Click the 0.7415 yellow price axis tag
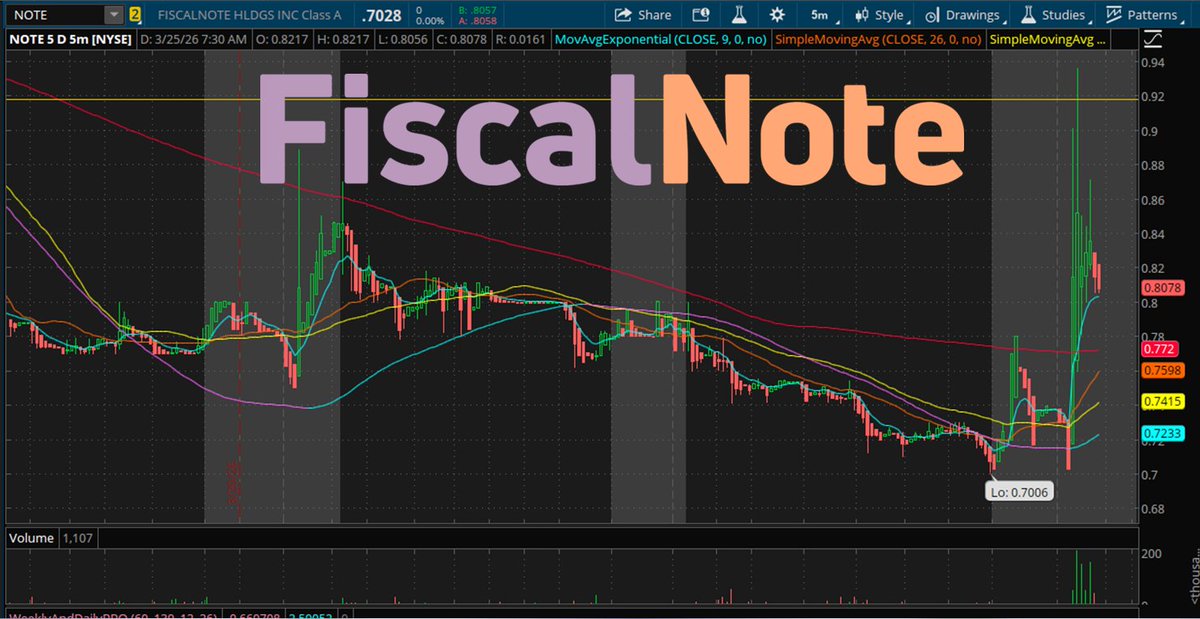This screenshot has width=1200, height=619. pyautogui.click(x=1161, y=401)
